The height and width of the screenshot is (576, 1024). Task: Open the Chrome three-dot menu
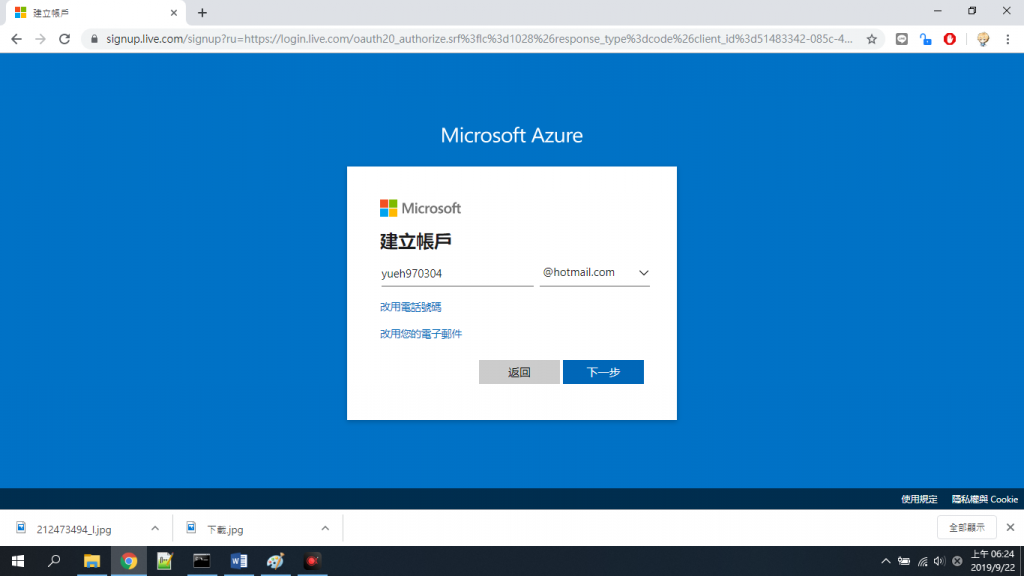click(x=1008, y=39)
